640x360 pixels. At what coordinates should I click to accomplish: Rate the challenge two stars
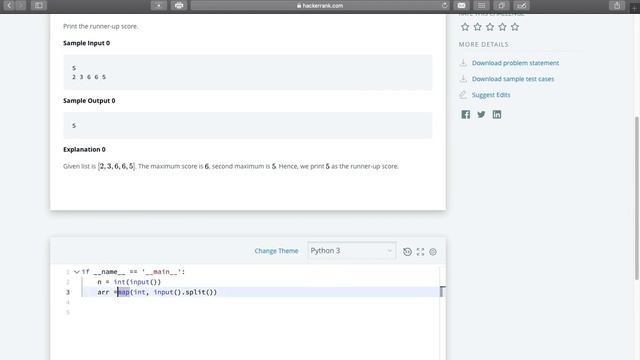tap(478, 27)
